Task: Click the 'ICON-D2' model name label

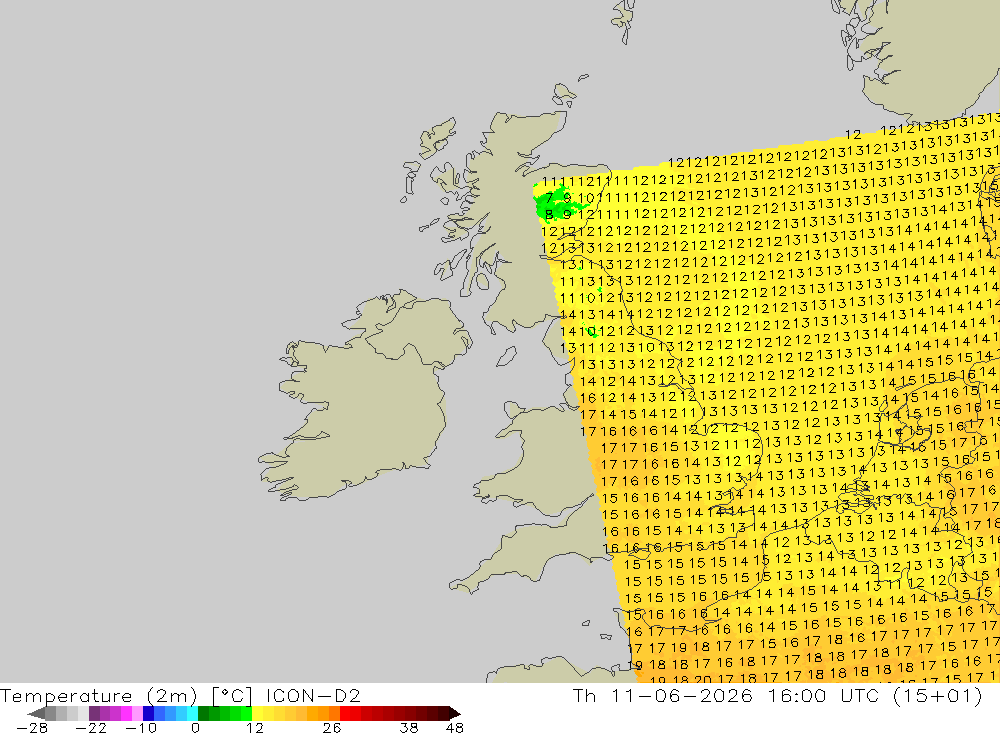Action: click(x=313, y=695)
